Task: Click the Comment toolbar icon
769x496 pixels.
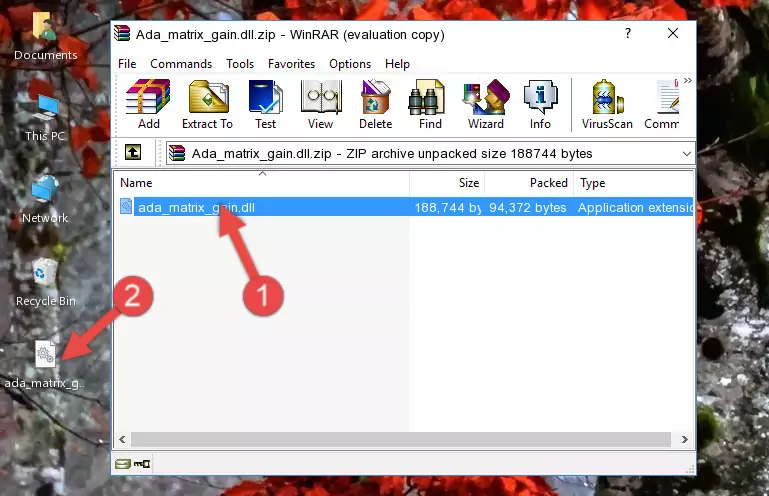Action: point(662,104)
